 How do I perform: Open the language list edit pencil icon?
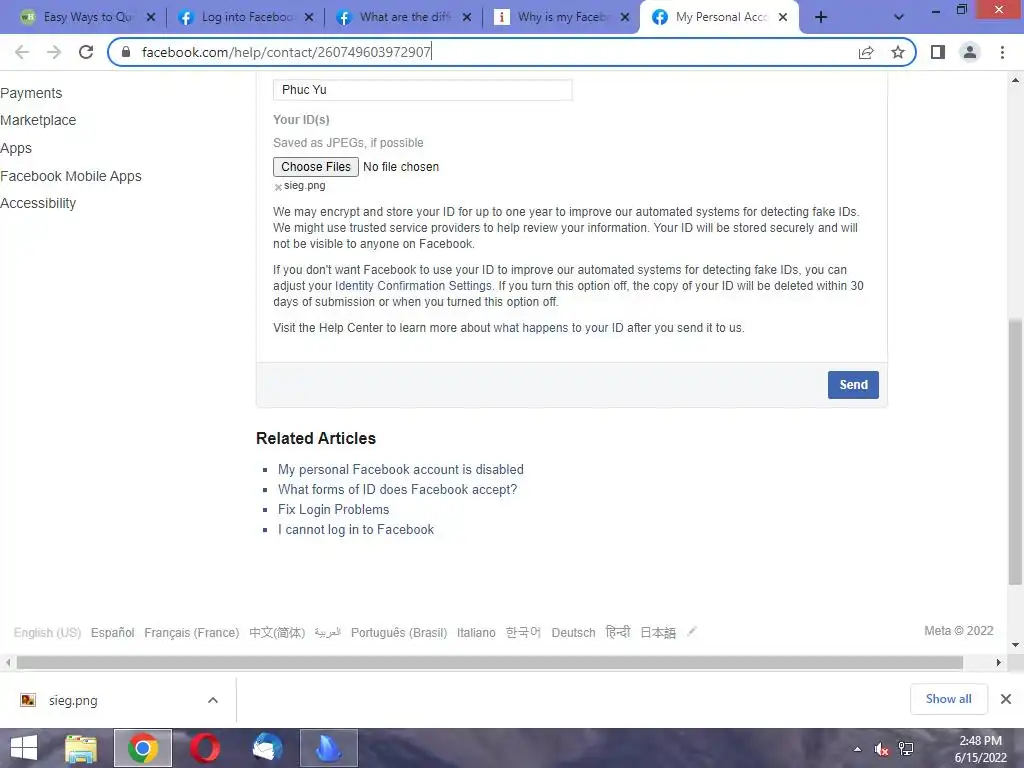[x=692, y=632]
